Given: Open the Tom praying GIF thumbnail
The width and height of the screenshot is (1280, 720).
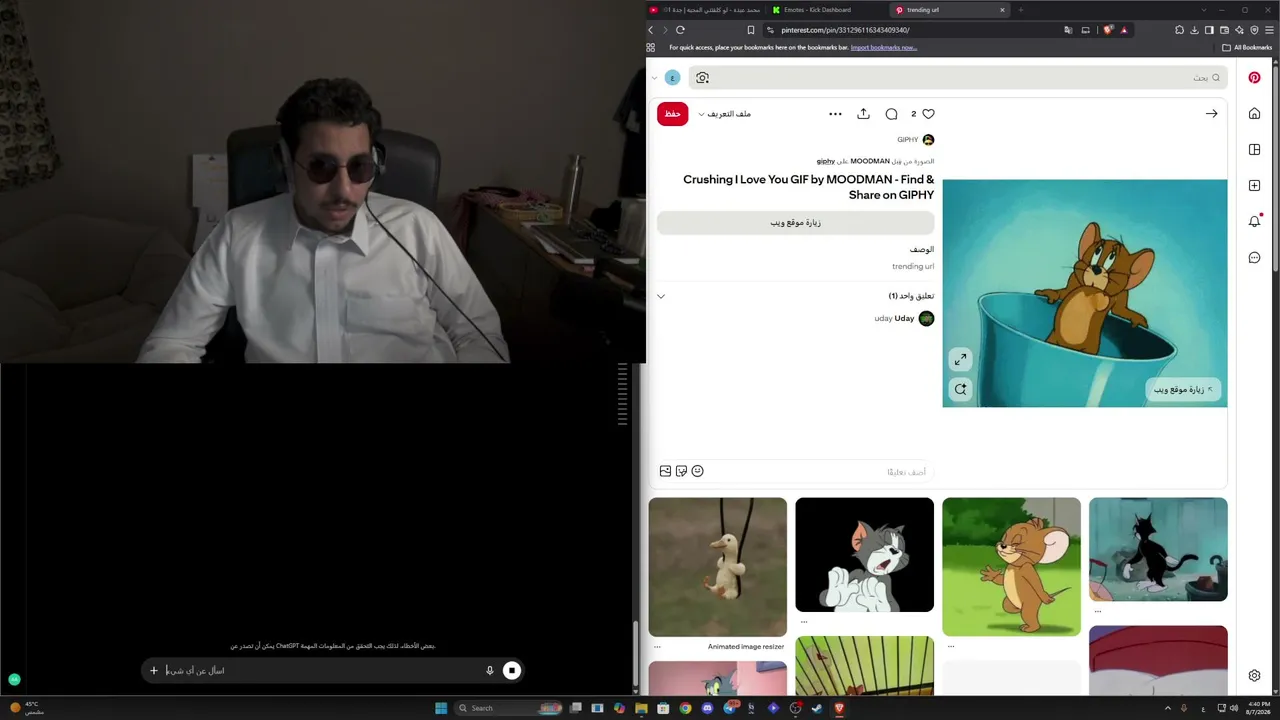Looking at the screenshot, I should [x=864, y=555].
